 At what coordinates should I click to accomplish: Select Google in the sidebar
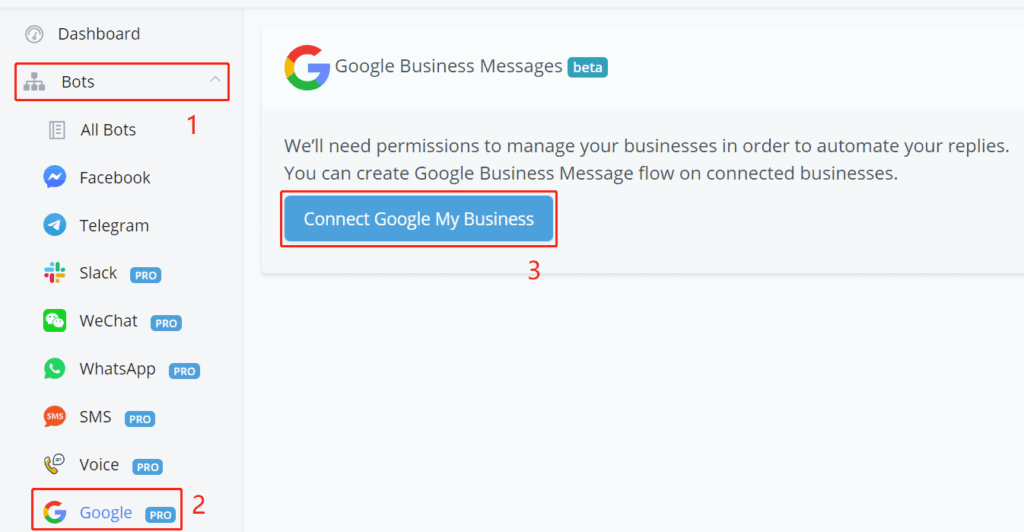(106, 513)
